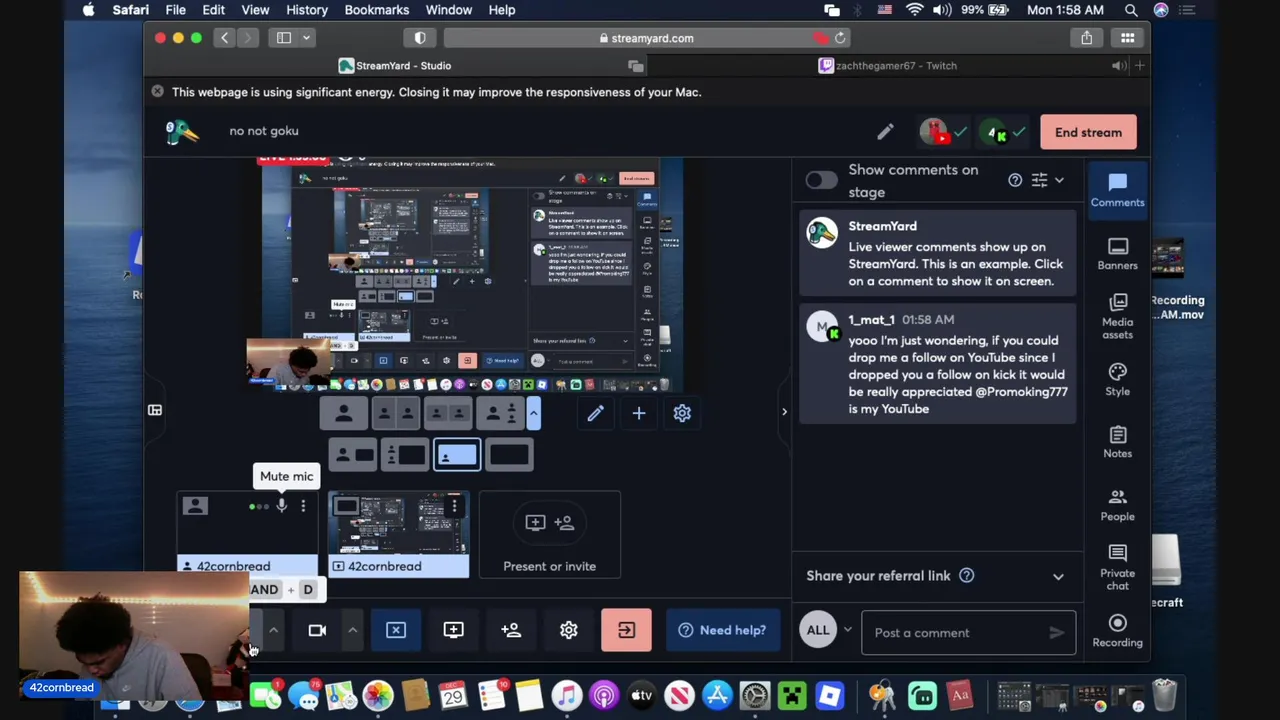The image size is (1280, 720).
Task: Select the person beside screen layout
Action: pyautogui.click(x=353, y=456)
